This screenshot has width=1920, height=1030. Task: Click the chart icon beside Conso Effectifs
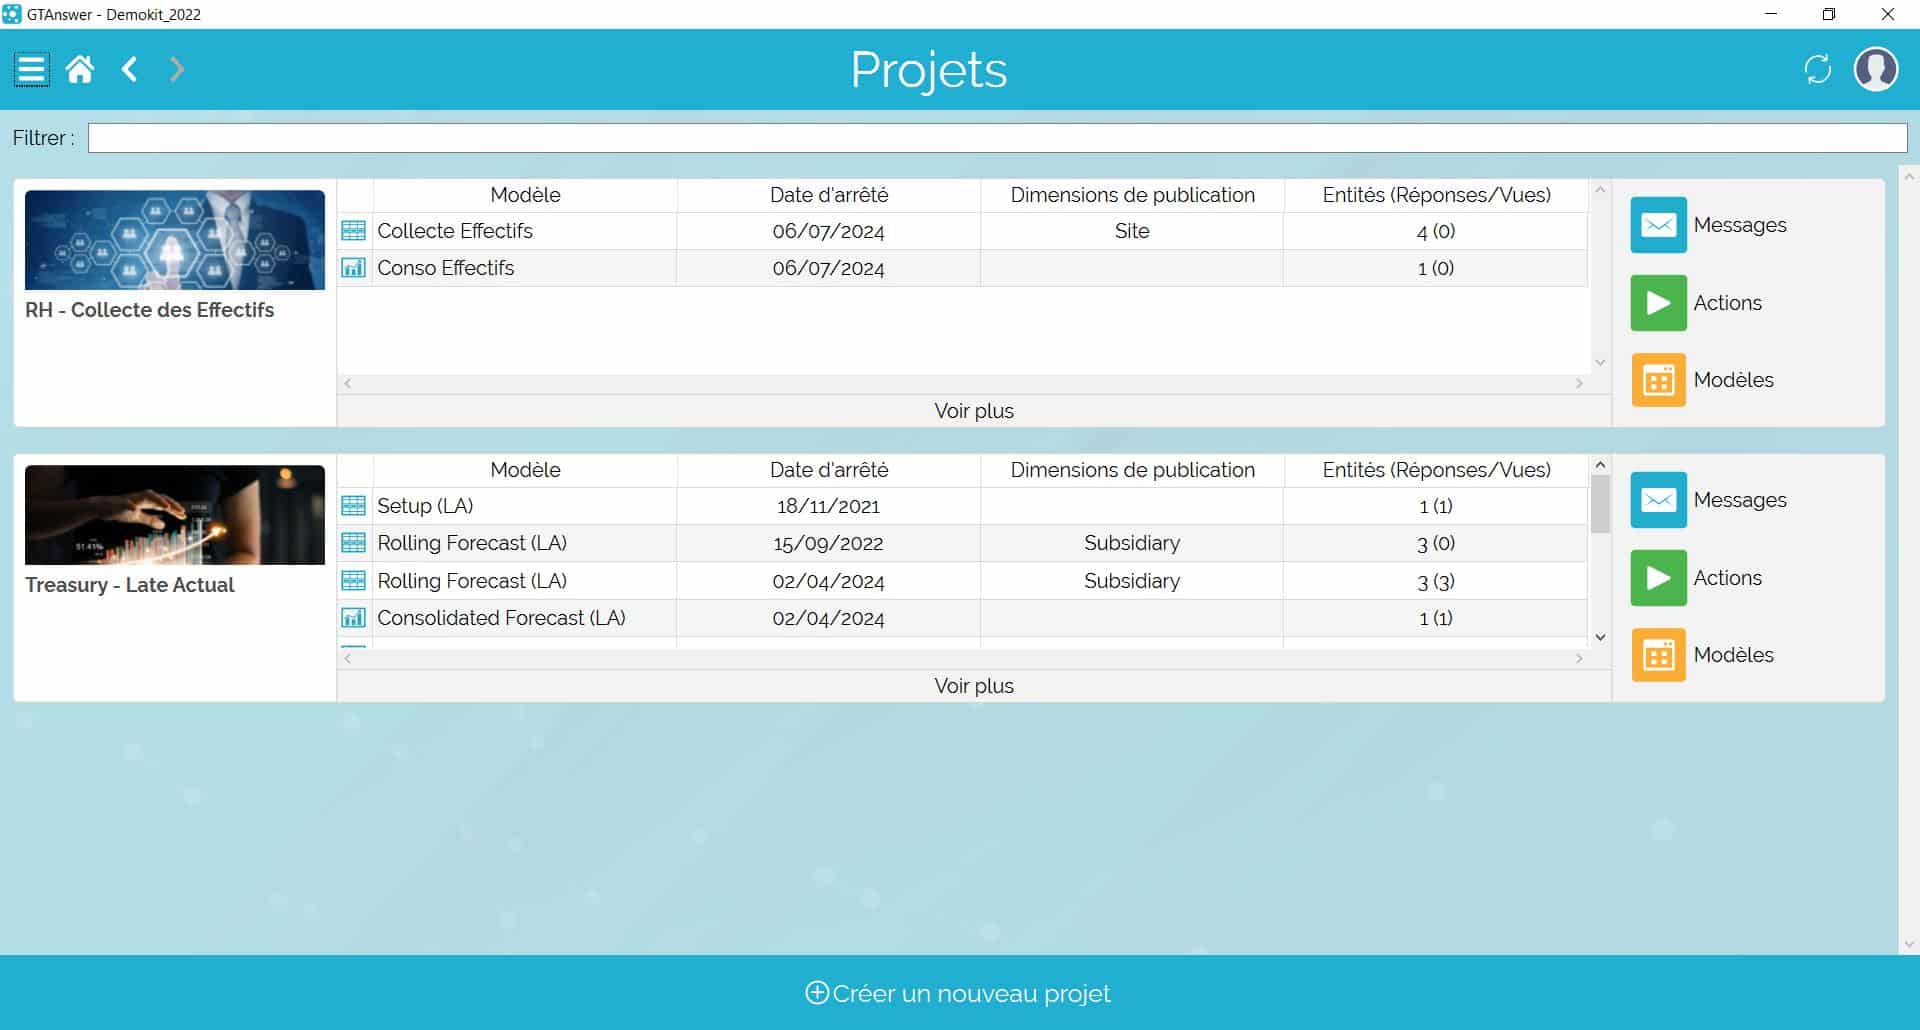[354, 268]
